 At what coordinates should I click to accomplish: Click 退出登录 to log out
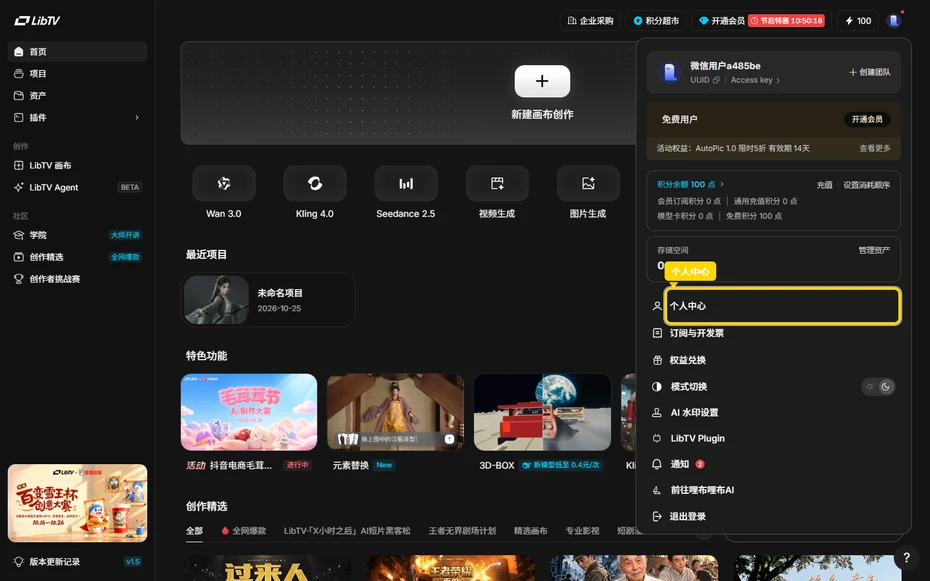pos(773,516)
